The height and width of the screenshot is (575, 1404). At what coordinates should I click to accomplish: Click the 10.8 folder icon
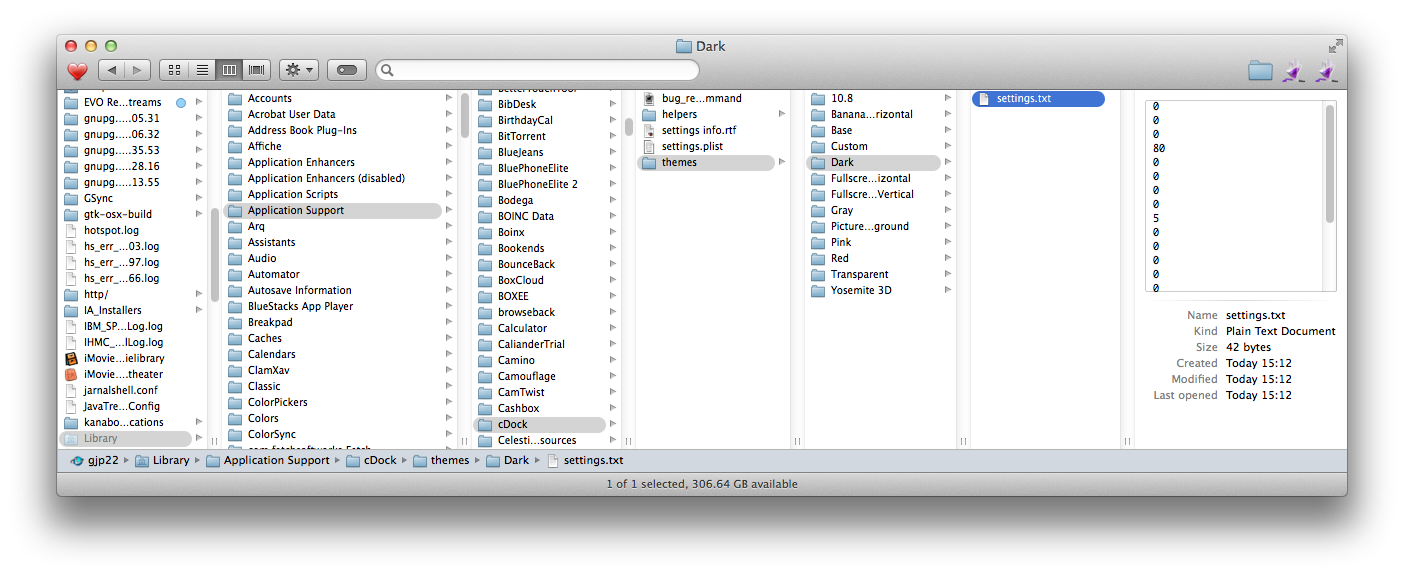[x=818, y=98]
